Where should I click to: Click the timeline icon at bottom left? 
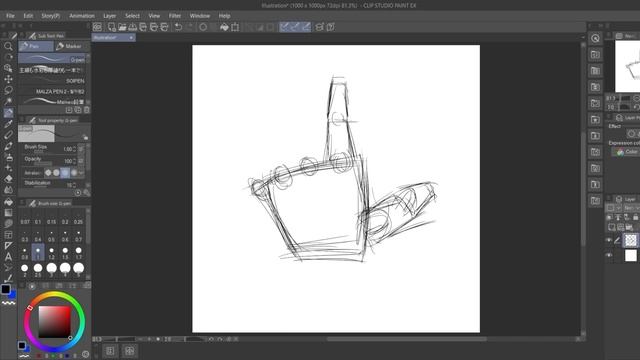click(x=110, y=351)
